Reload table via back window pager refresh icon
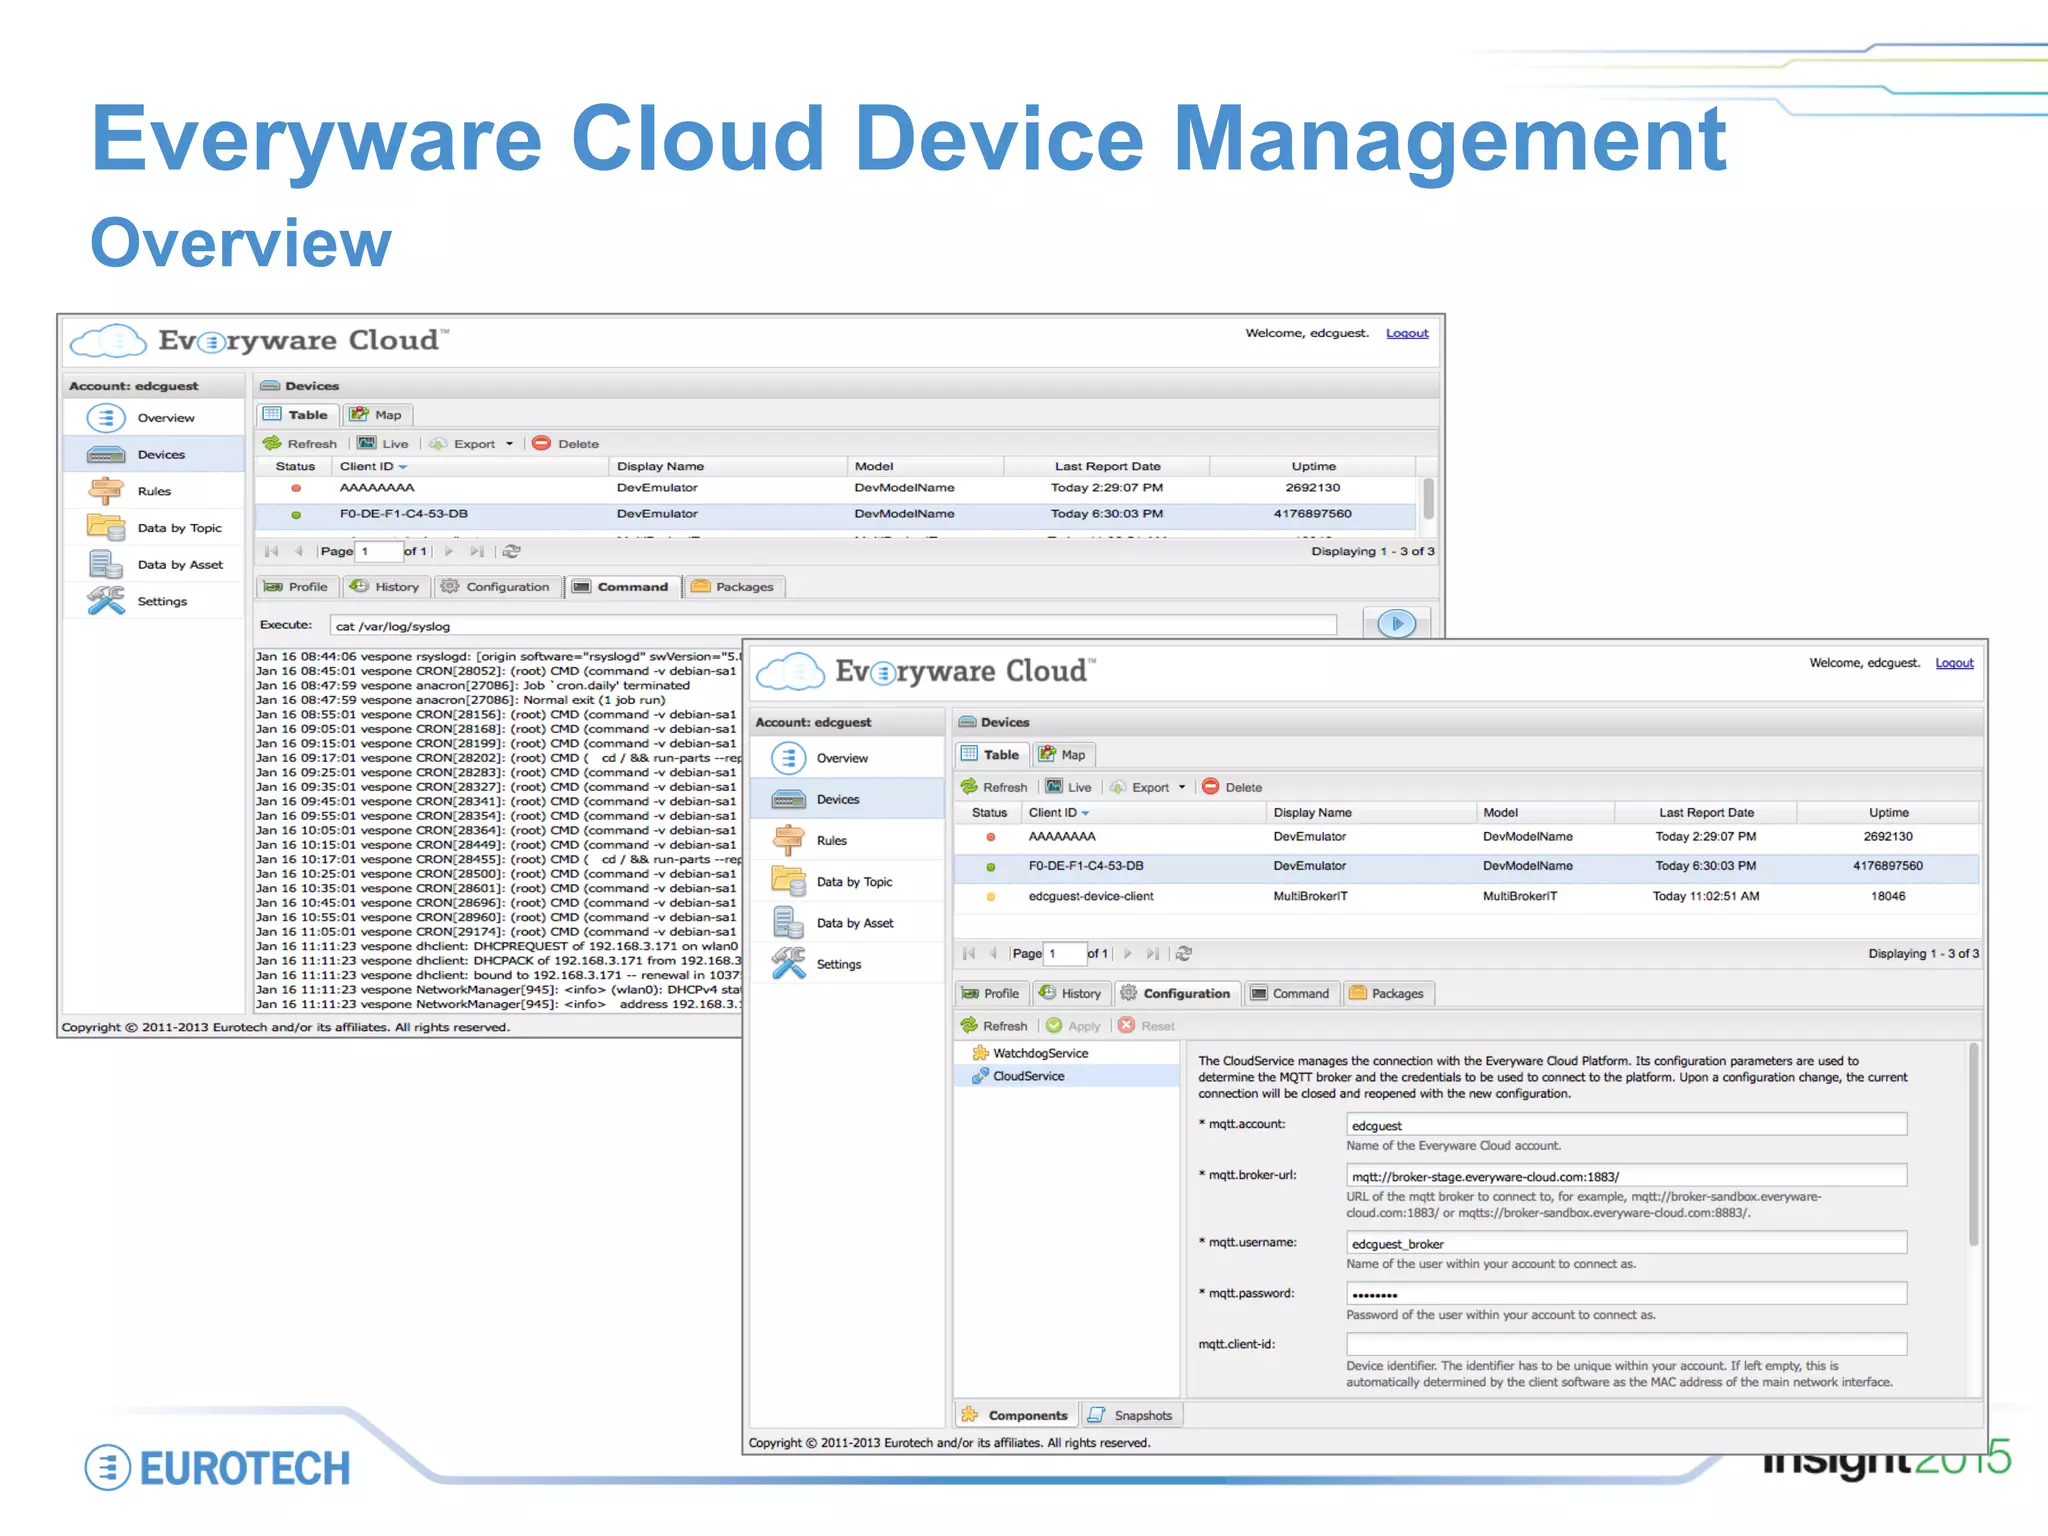Viewport: 2048px width, 1536px height. pyautogui.click(x=511, y=551)
